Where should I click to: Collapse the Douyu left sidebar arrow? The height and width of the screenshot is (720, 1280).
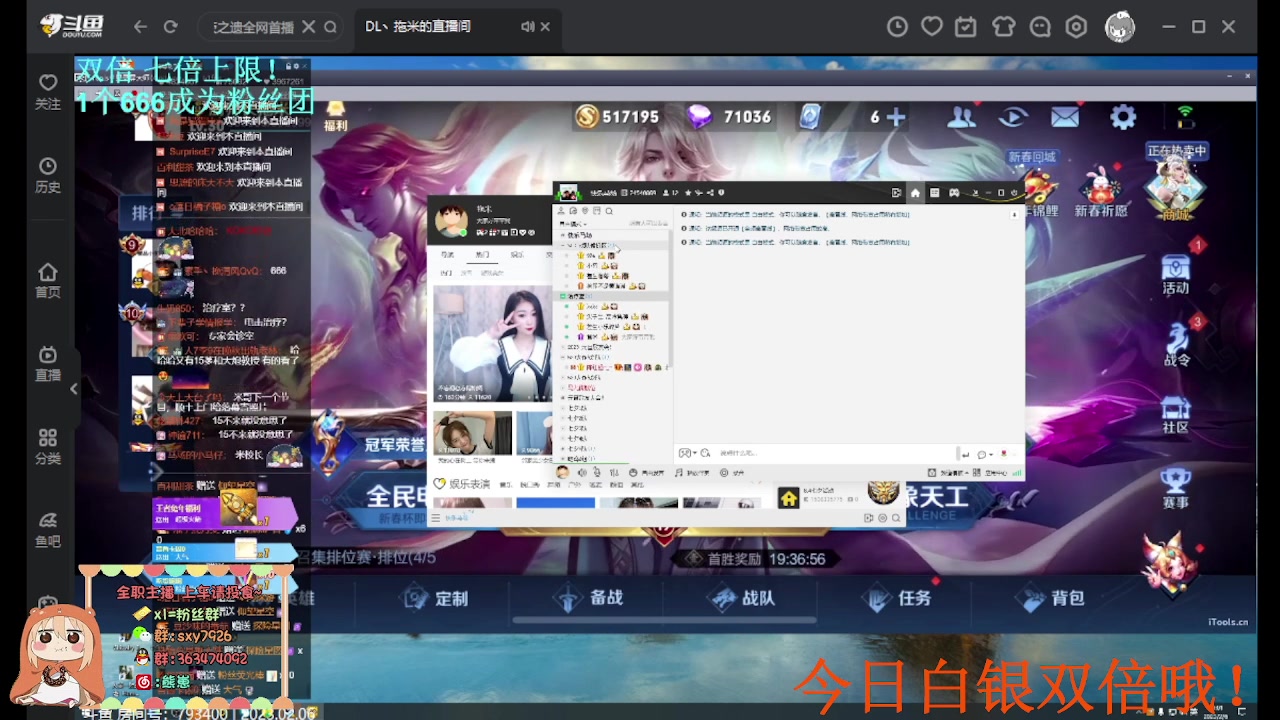(x=74, y=389)
